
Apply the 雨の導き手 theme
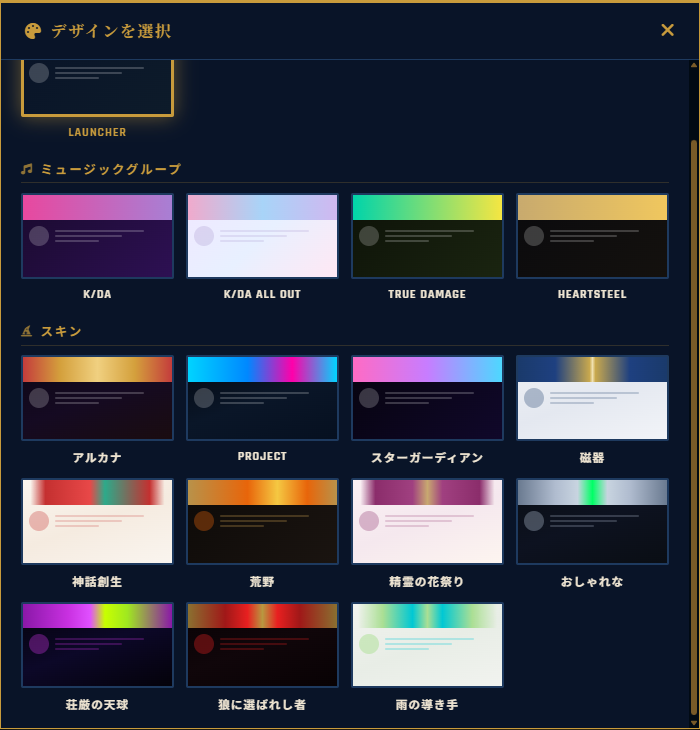(427, 645)
